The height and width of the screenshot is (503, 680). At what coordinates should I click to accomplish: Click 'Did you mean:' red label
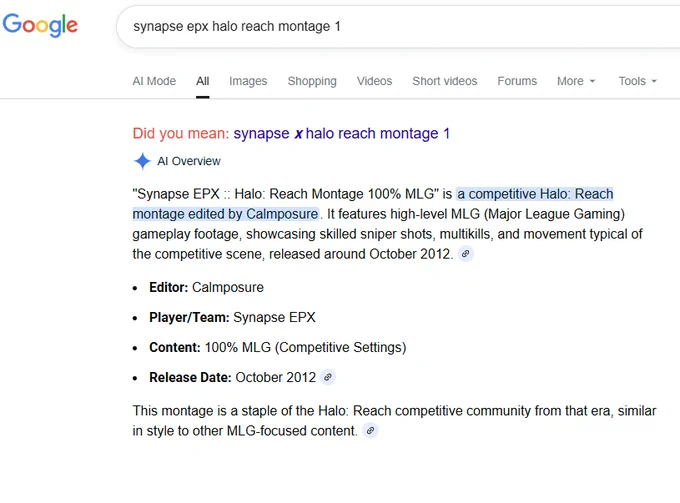click(x=180, y=133)
